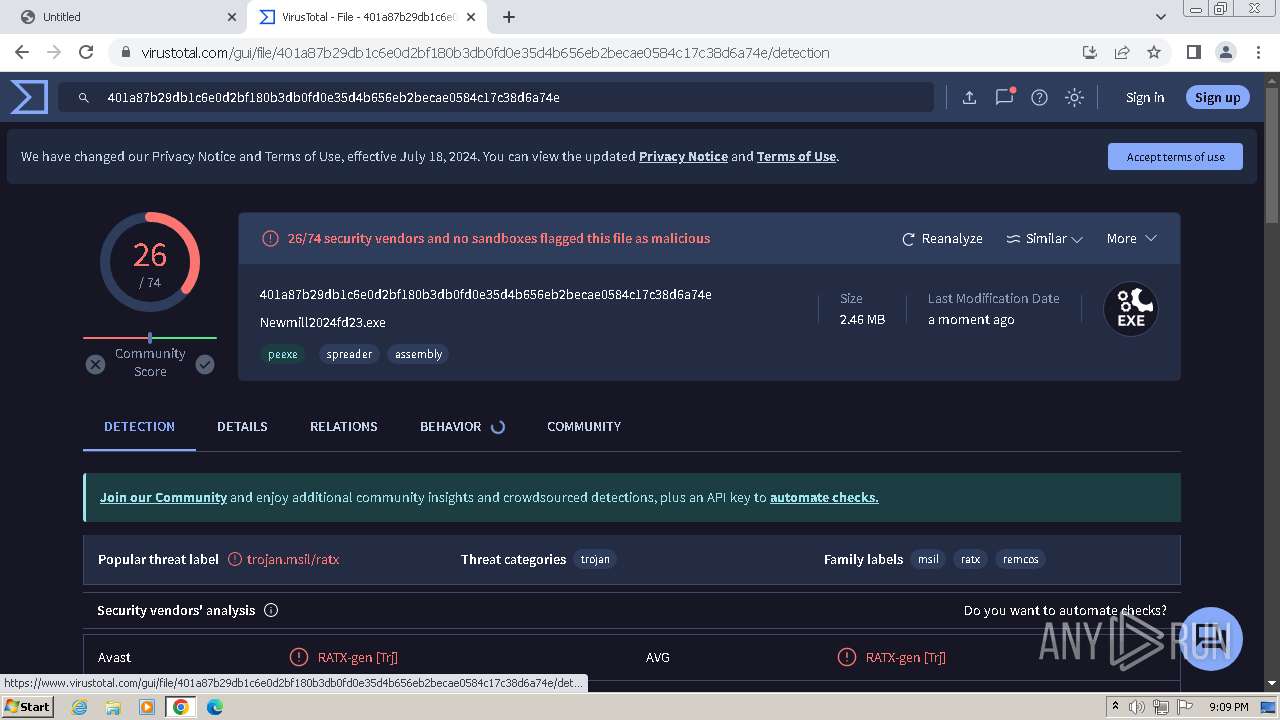Viewport: 1280px width, 720px height.
Task: Open new browser tab plus button
Action: 509,17
